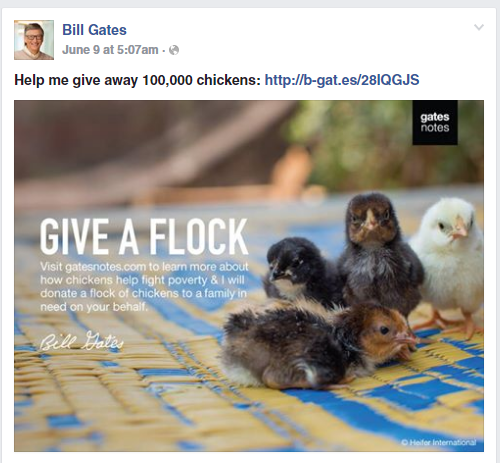Click the GIVE A FLOCK headline
This screenshot has height=463, width=500.
[x=144, y=237]
